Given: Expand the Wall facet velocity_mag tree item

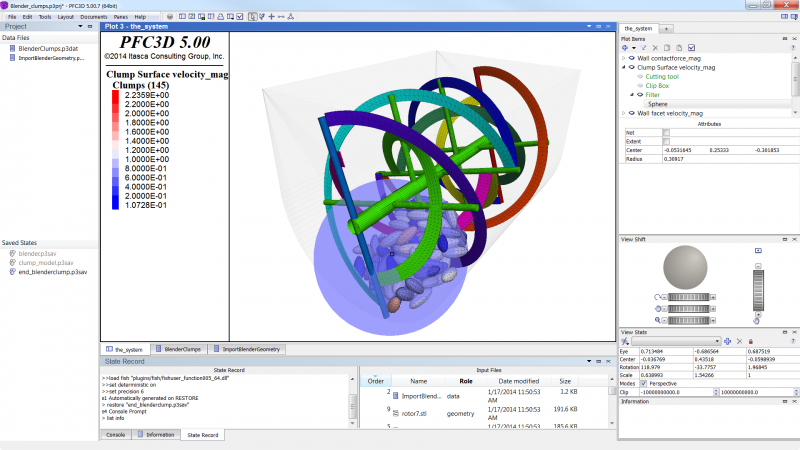Looking at the screenshot, I should tap(623, 113).
